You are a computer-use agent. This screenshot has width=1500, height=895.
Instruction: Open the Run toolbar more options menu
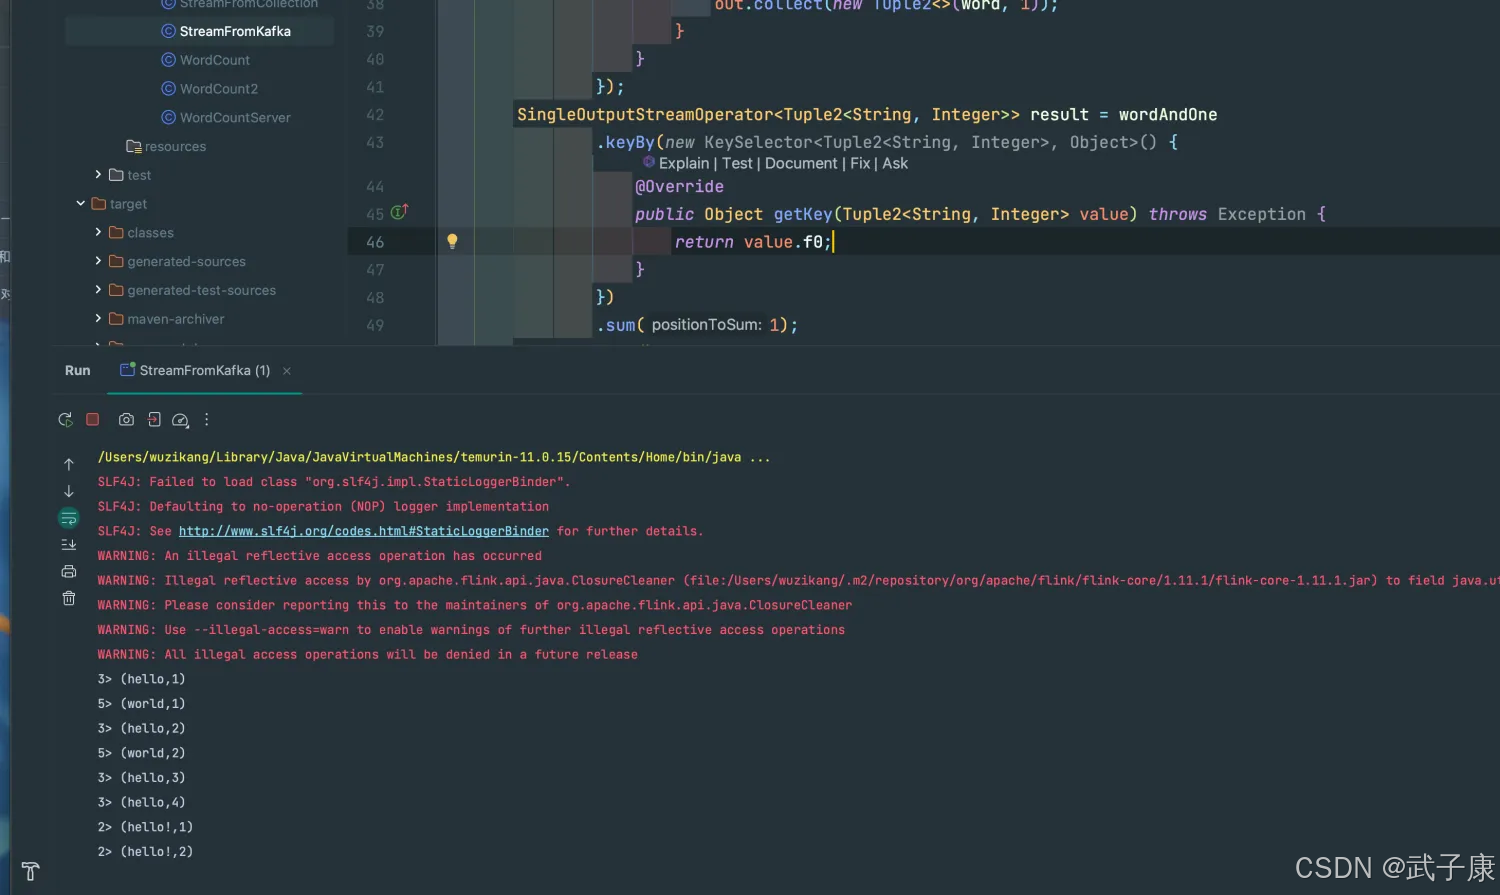207,420
